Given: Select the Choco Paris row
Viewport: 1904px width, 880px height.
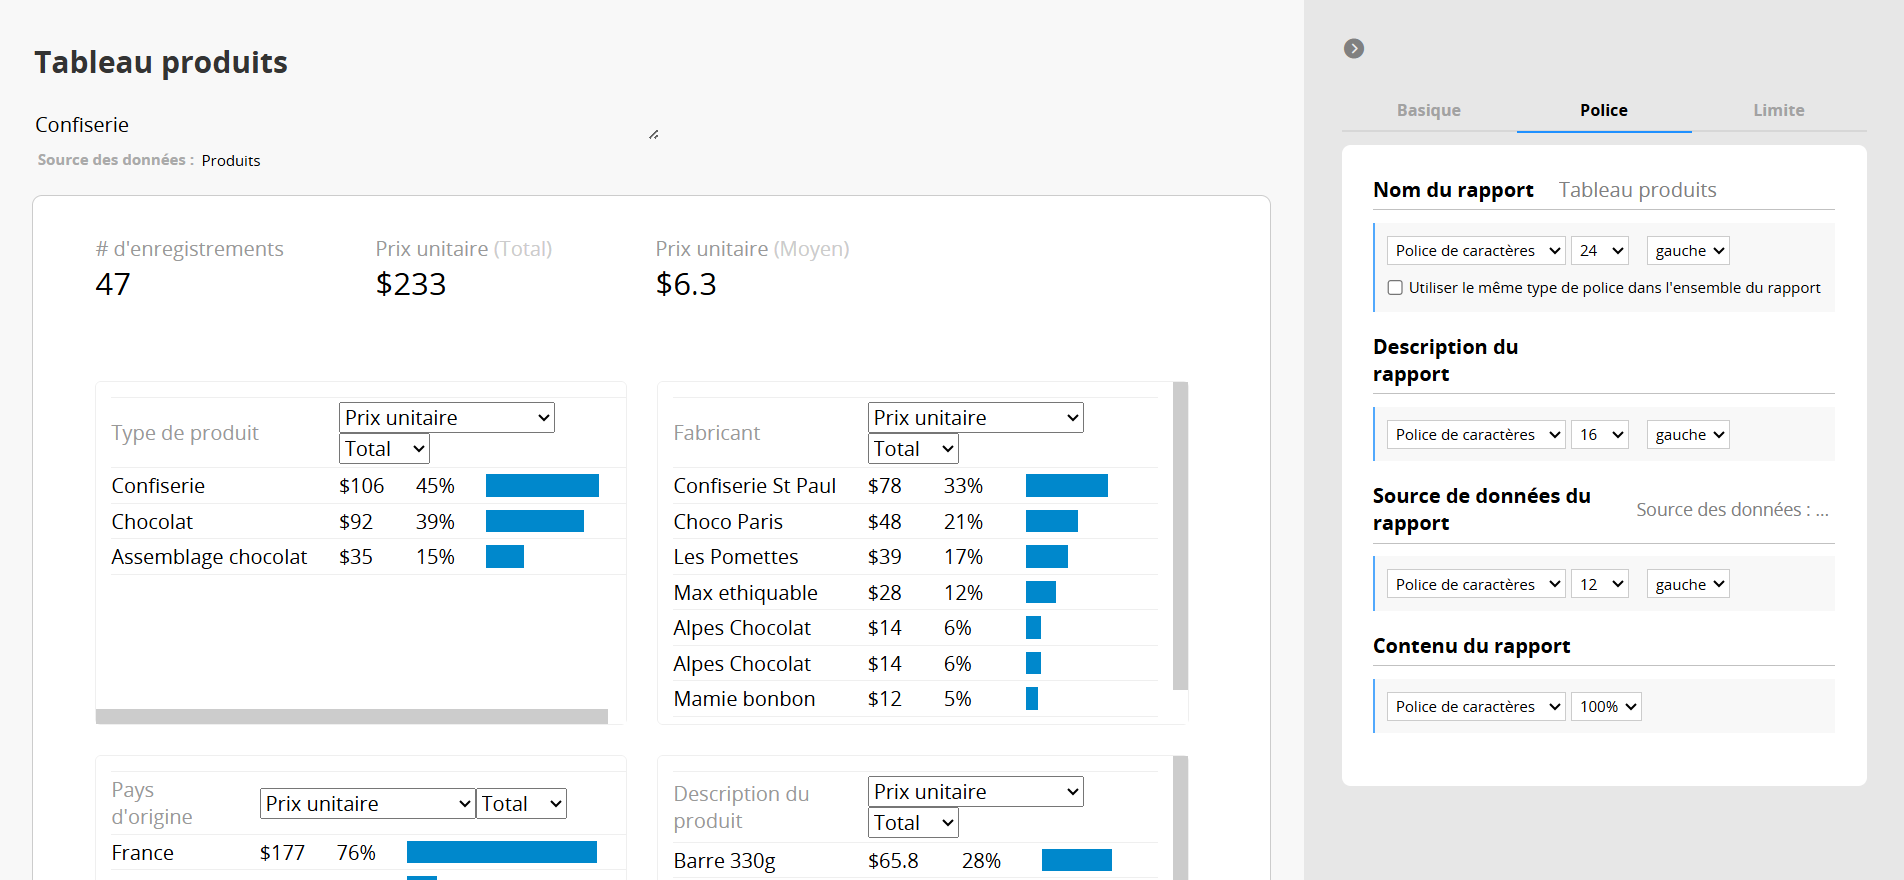Looking at the screenshot, I should pos(915,522).
